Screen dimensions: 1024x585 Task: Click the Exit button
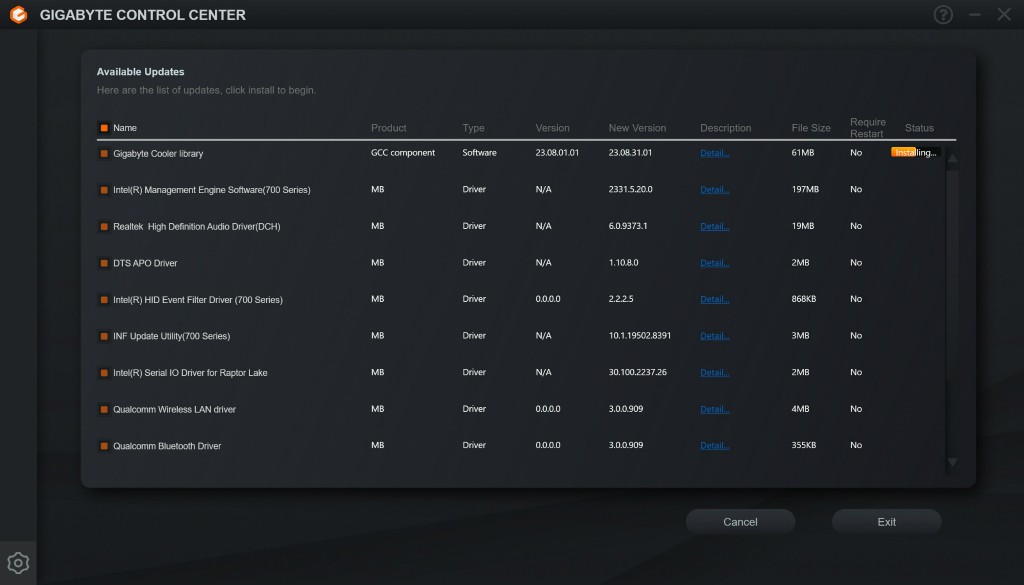(886, 522)
